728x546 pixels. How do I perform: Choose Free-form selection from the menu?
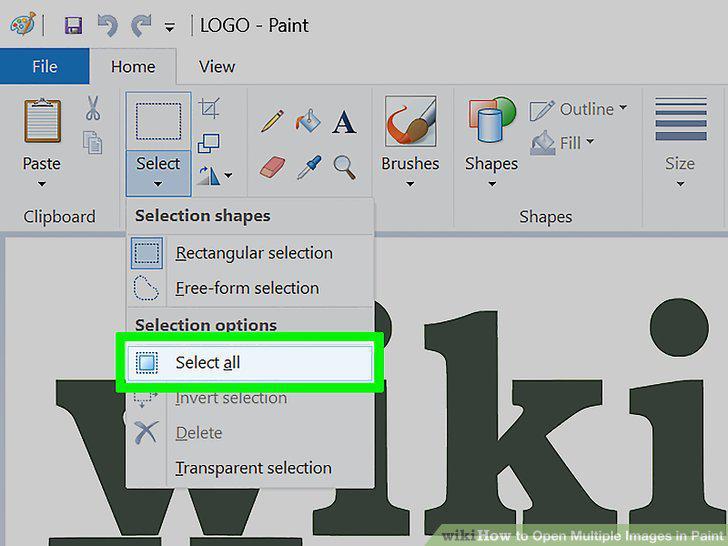(250, 288)
